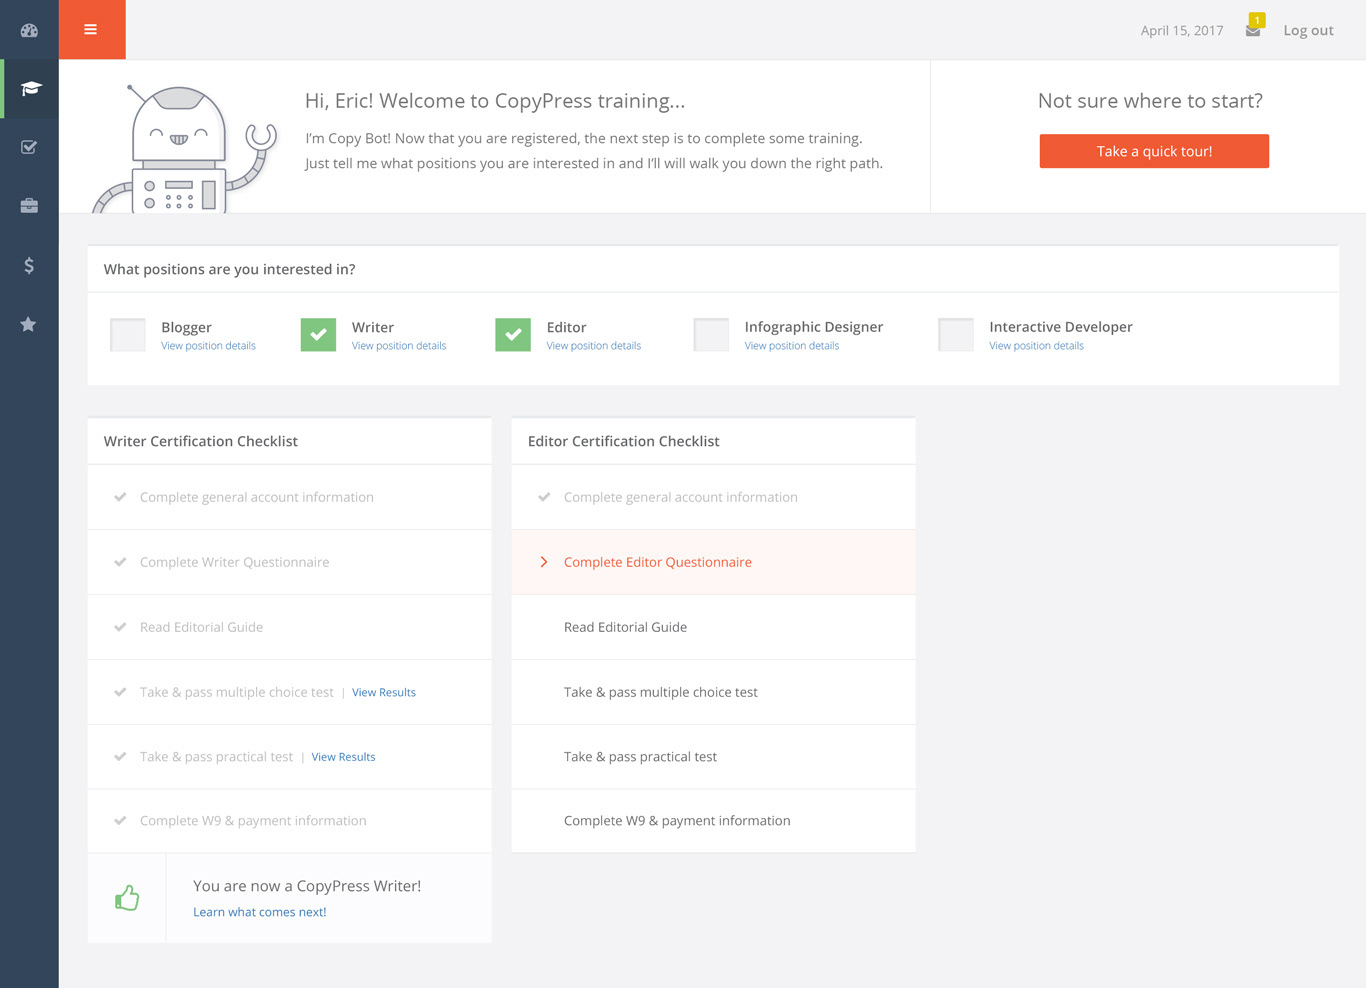
Task: Select the graduation cap training icon
Action: 31,89
